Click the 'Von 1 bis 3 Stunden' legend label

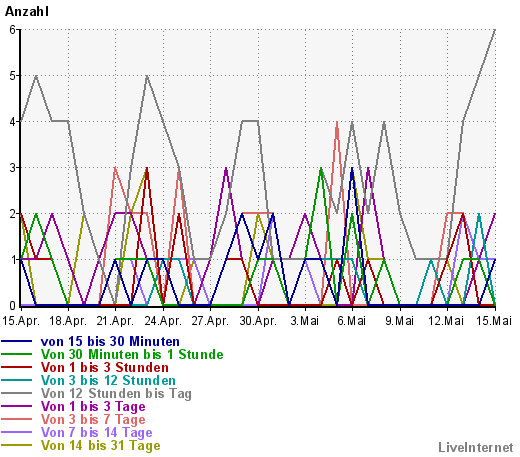[x=105, y=367]
